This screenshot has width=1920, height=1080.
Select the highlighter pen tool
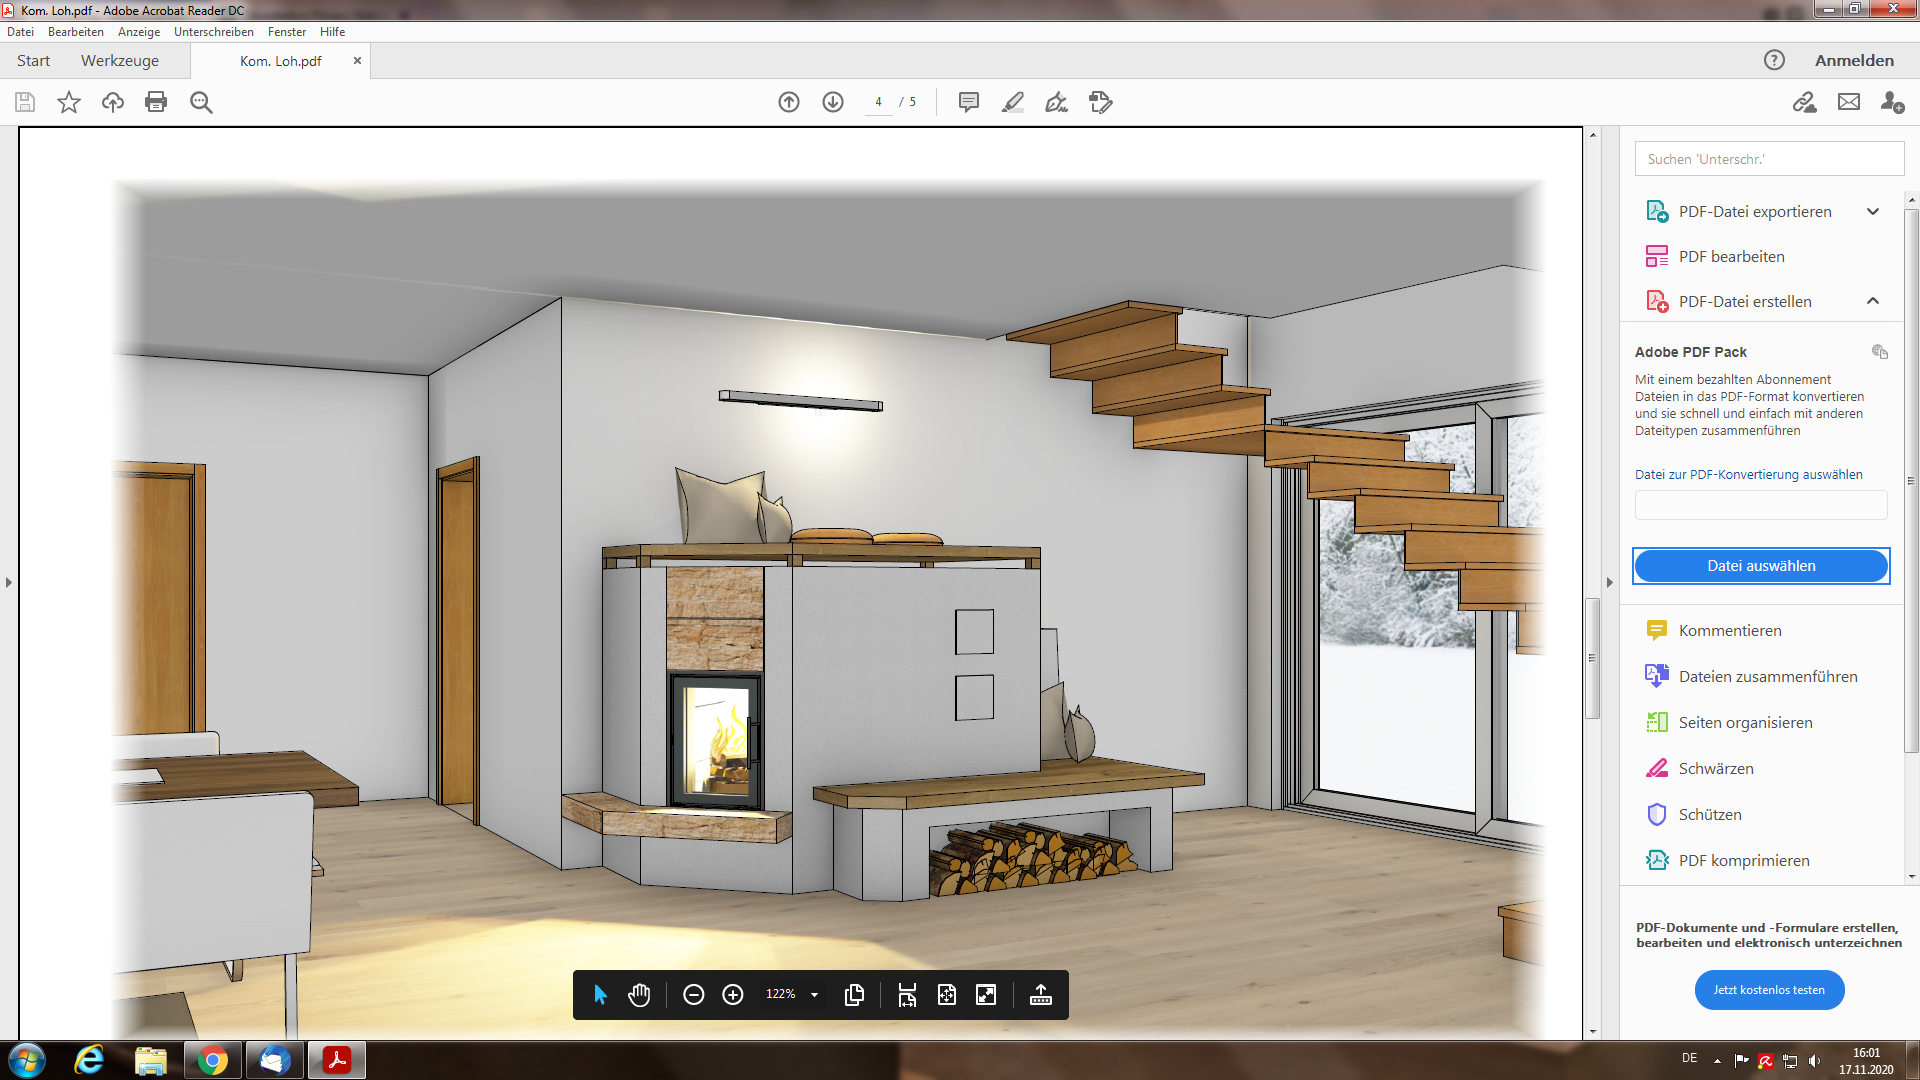(x=1012, y=102)
